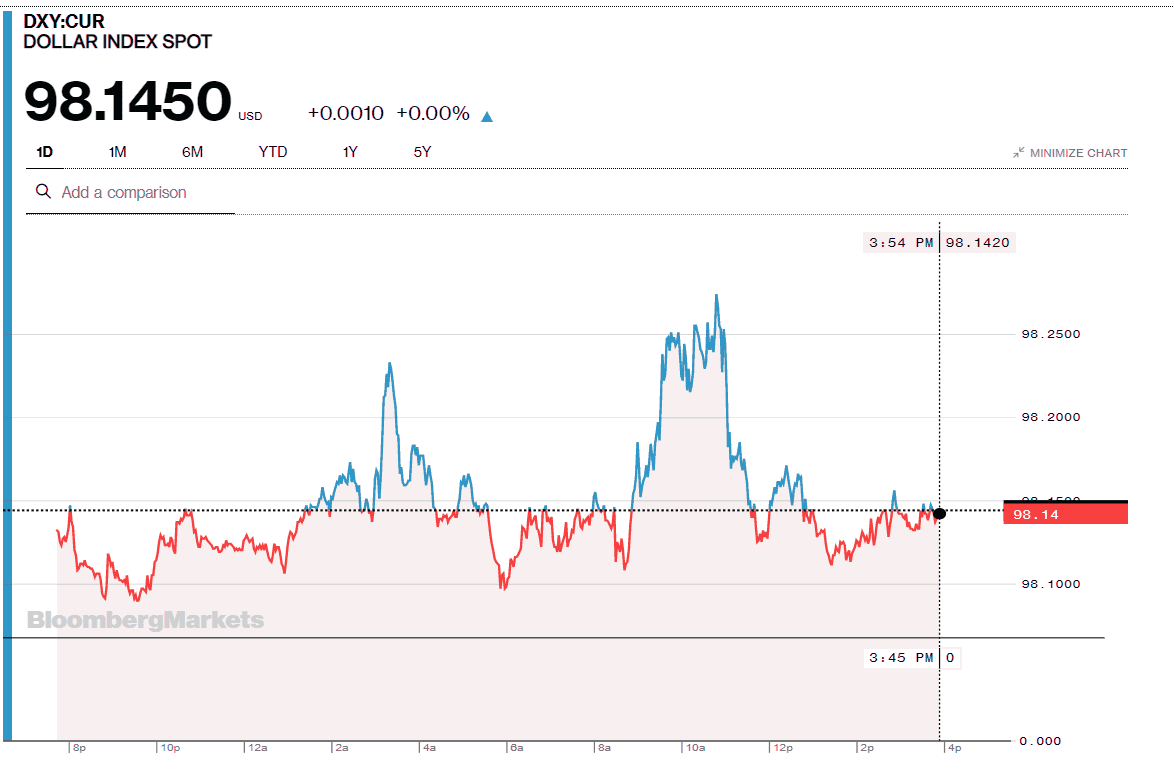Click the collapse-arrows icon beside MINIMIZE CHART
1174x784 pixels.
[1020, 152]
